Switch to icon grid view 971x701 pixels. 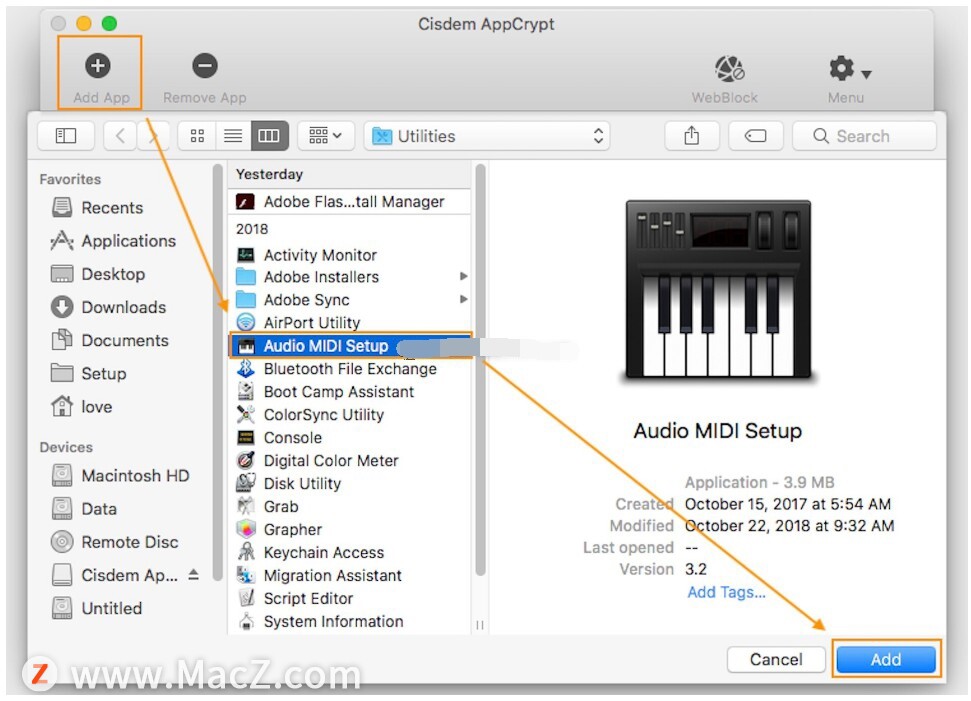tap(197, 136)
